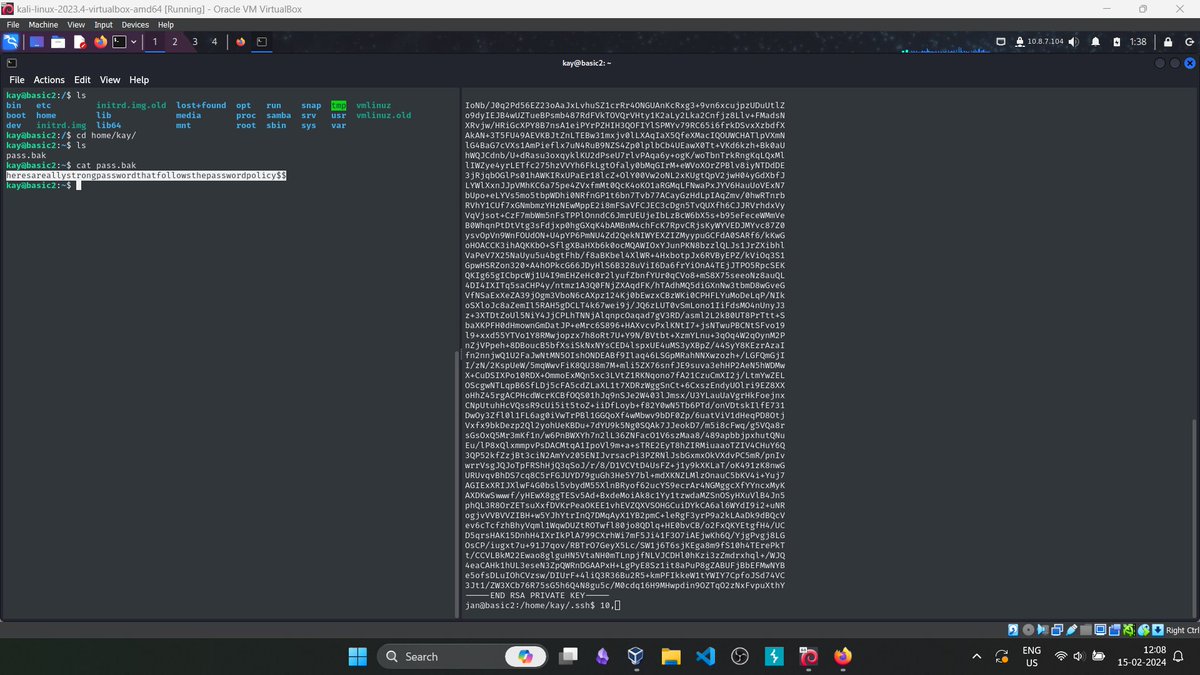The width and height of the screenshot is (1200, 675).
Task: Launch the text editor from Kali panel
Action: pos(79,42)
